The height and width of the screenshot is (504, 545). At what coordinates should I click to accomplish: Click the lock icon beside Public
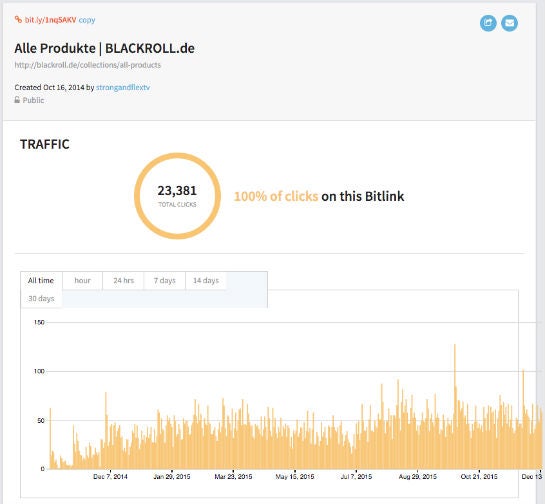17,100
